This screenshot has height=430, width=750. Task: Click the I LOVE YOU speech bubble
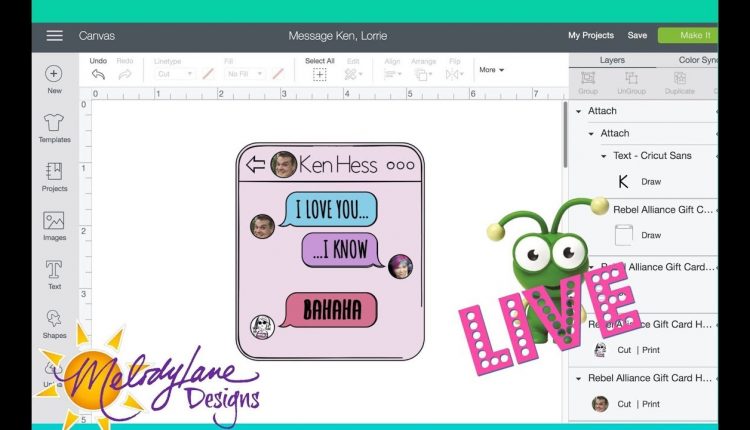(330, 209)
